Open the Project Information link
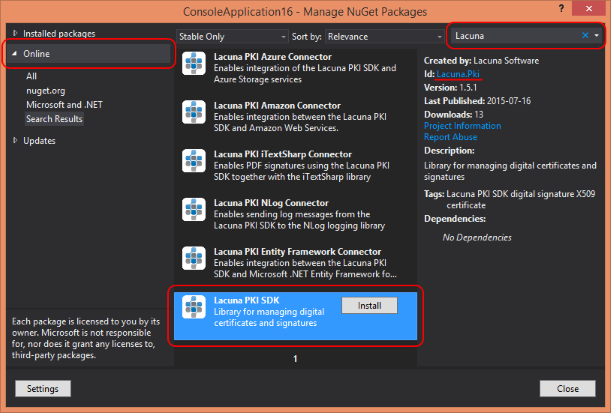The image size is (611, 413). click(463, 126)
